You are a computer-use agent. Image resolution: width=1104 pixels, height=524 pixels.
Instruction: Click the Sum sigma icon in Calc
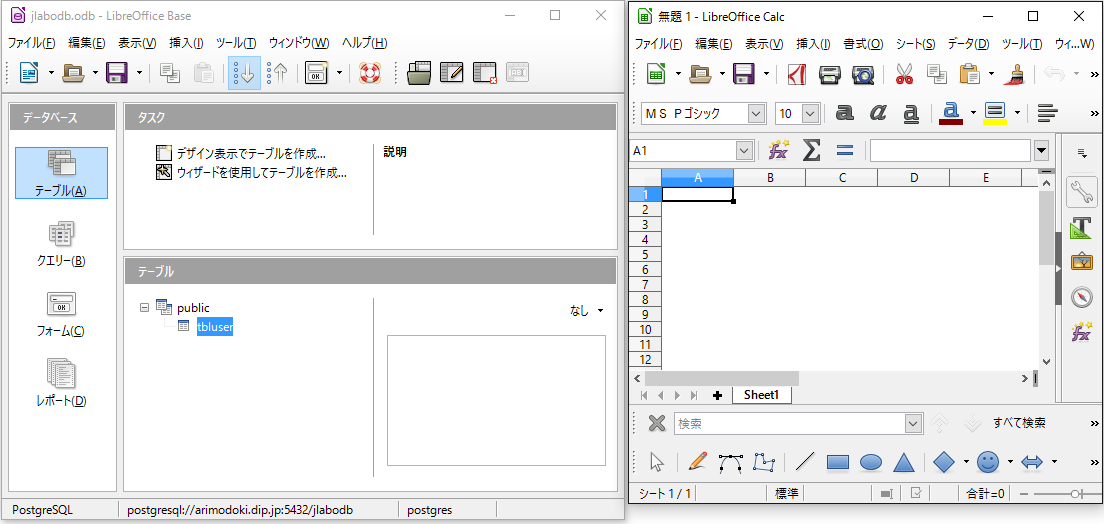812,150
